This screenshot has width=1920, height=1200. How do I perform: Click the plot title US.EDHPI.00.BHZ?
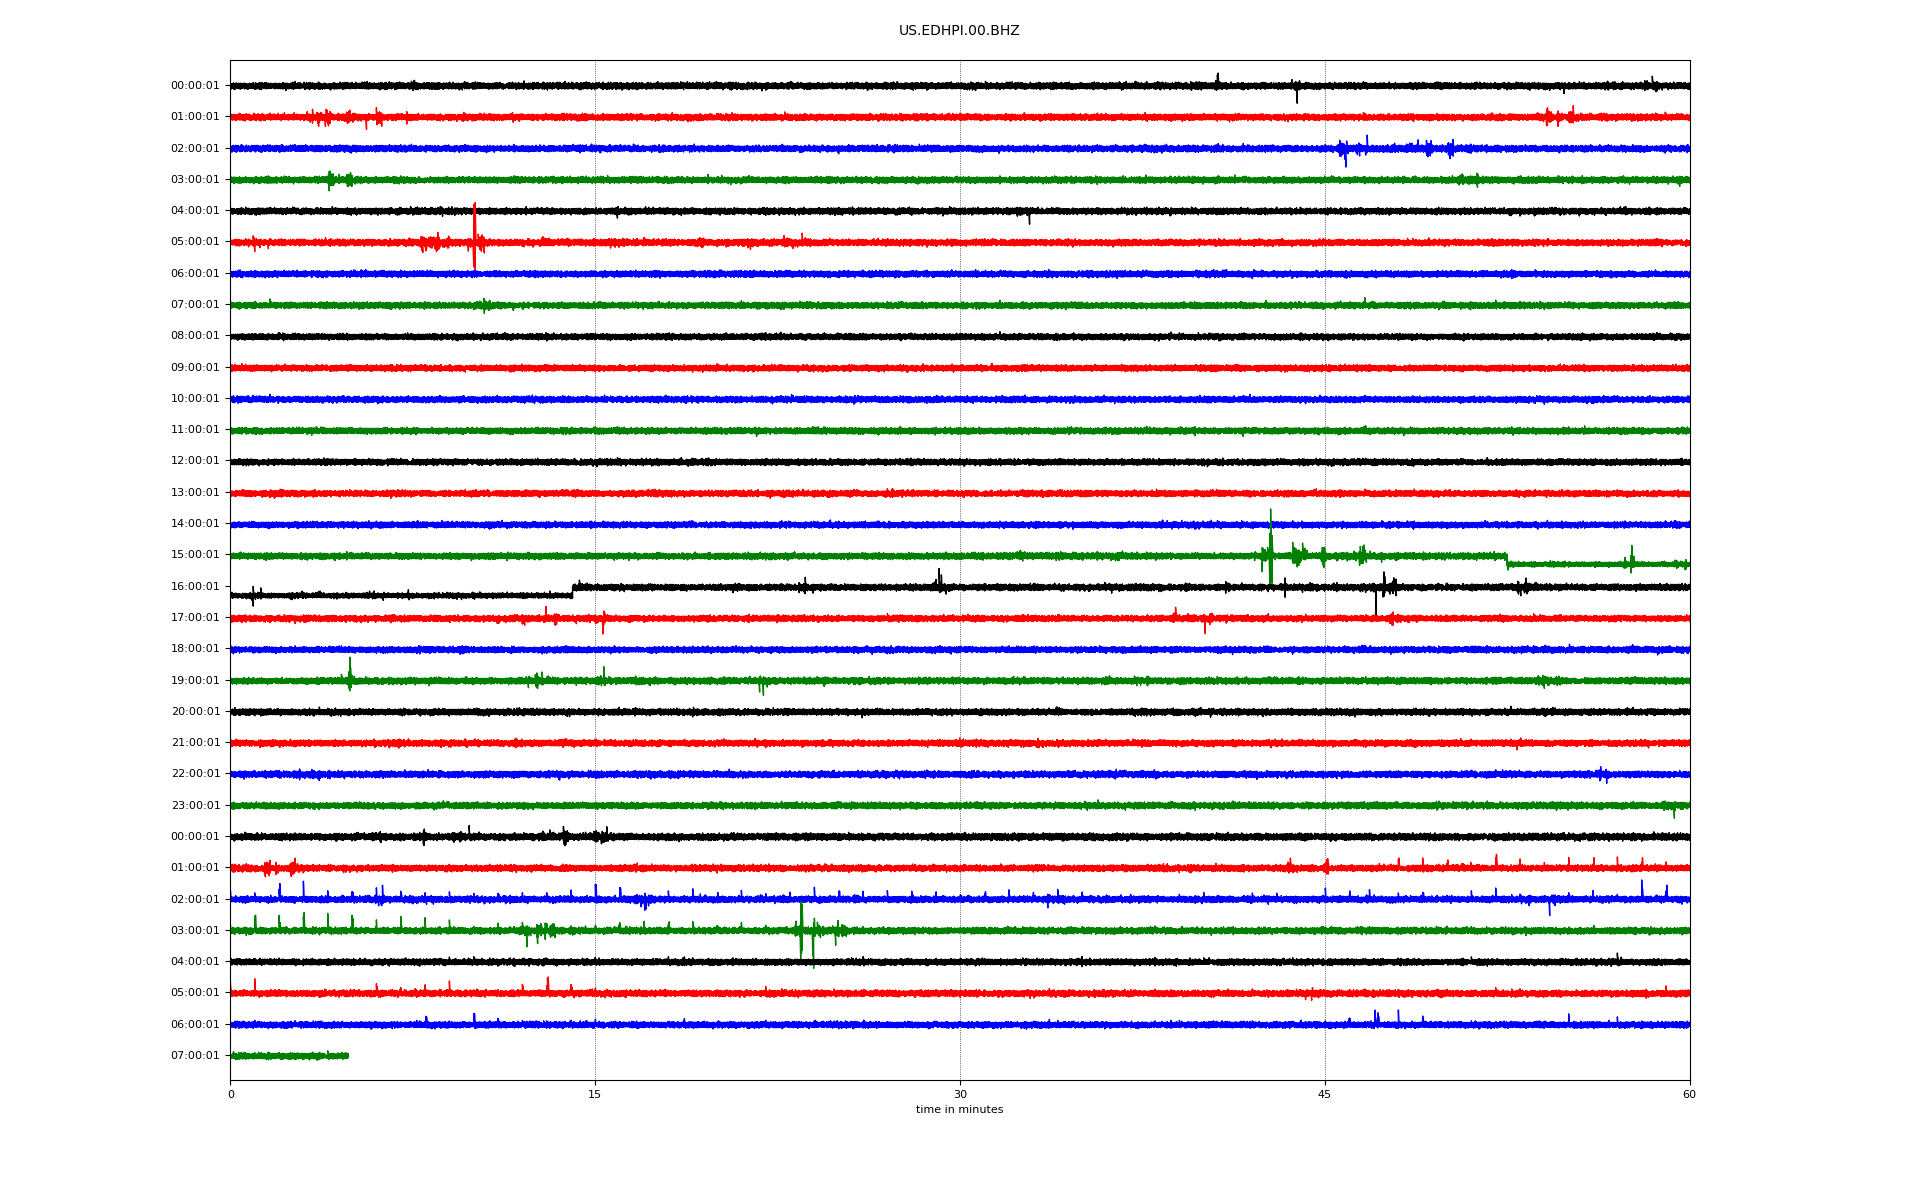[x=958, y=31]
